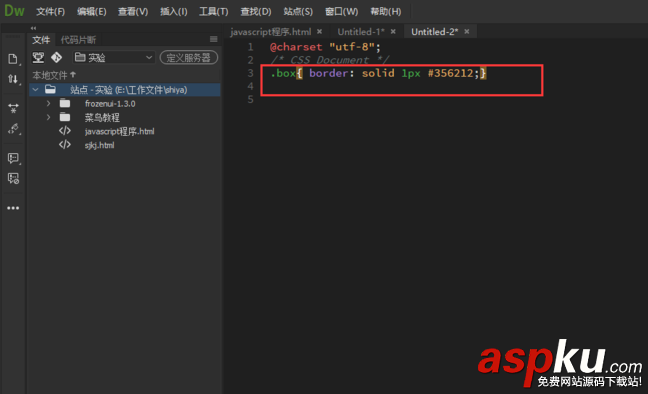Open the files panel options menu icon
648x394 pixels.
pyautogui.click(x=214, y=39)
